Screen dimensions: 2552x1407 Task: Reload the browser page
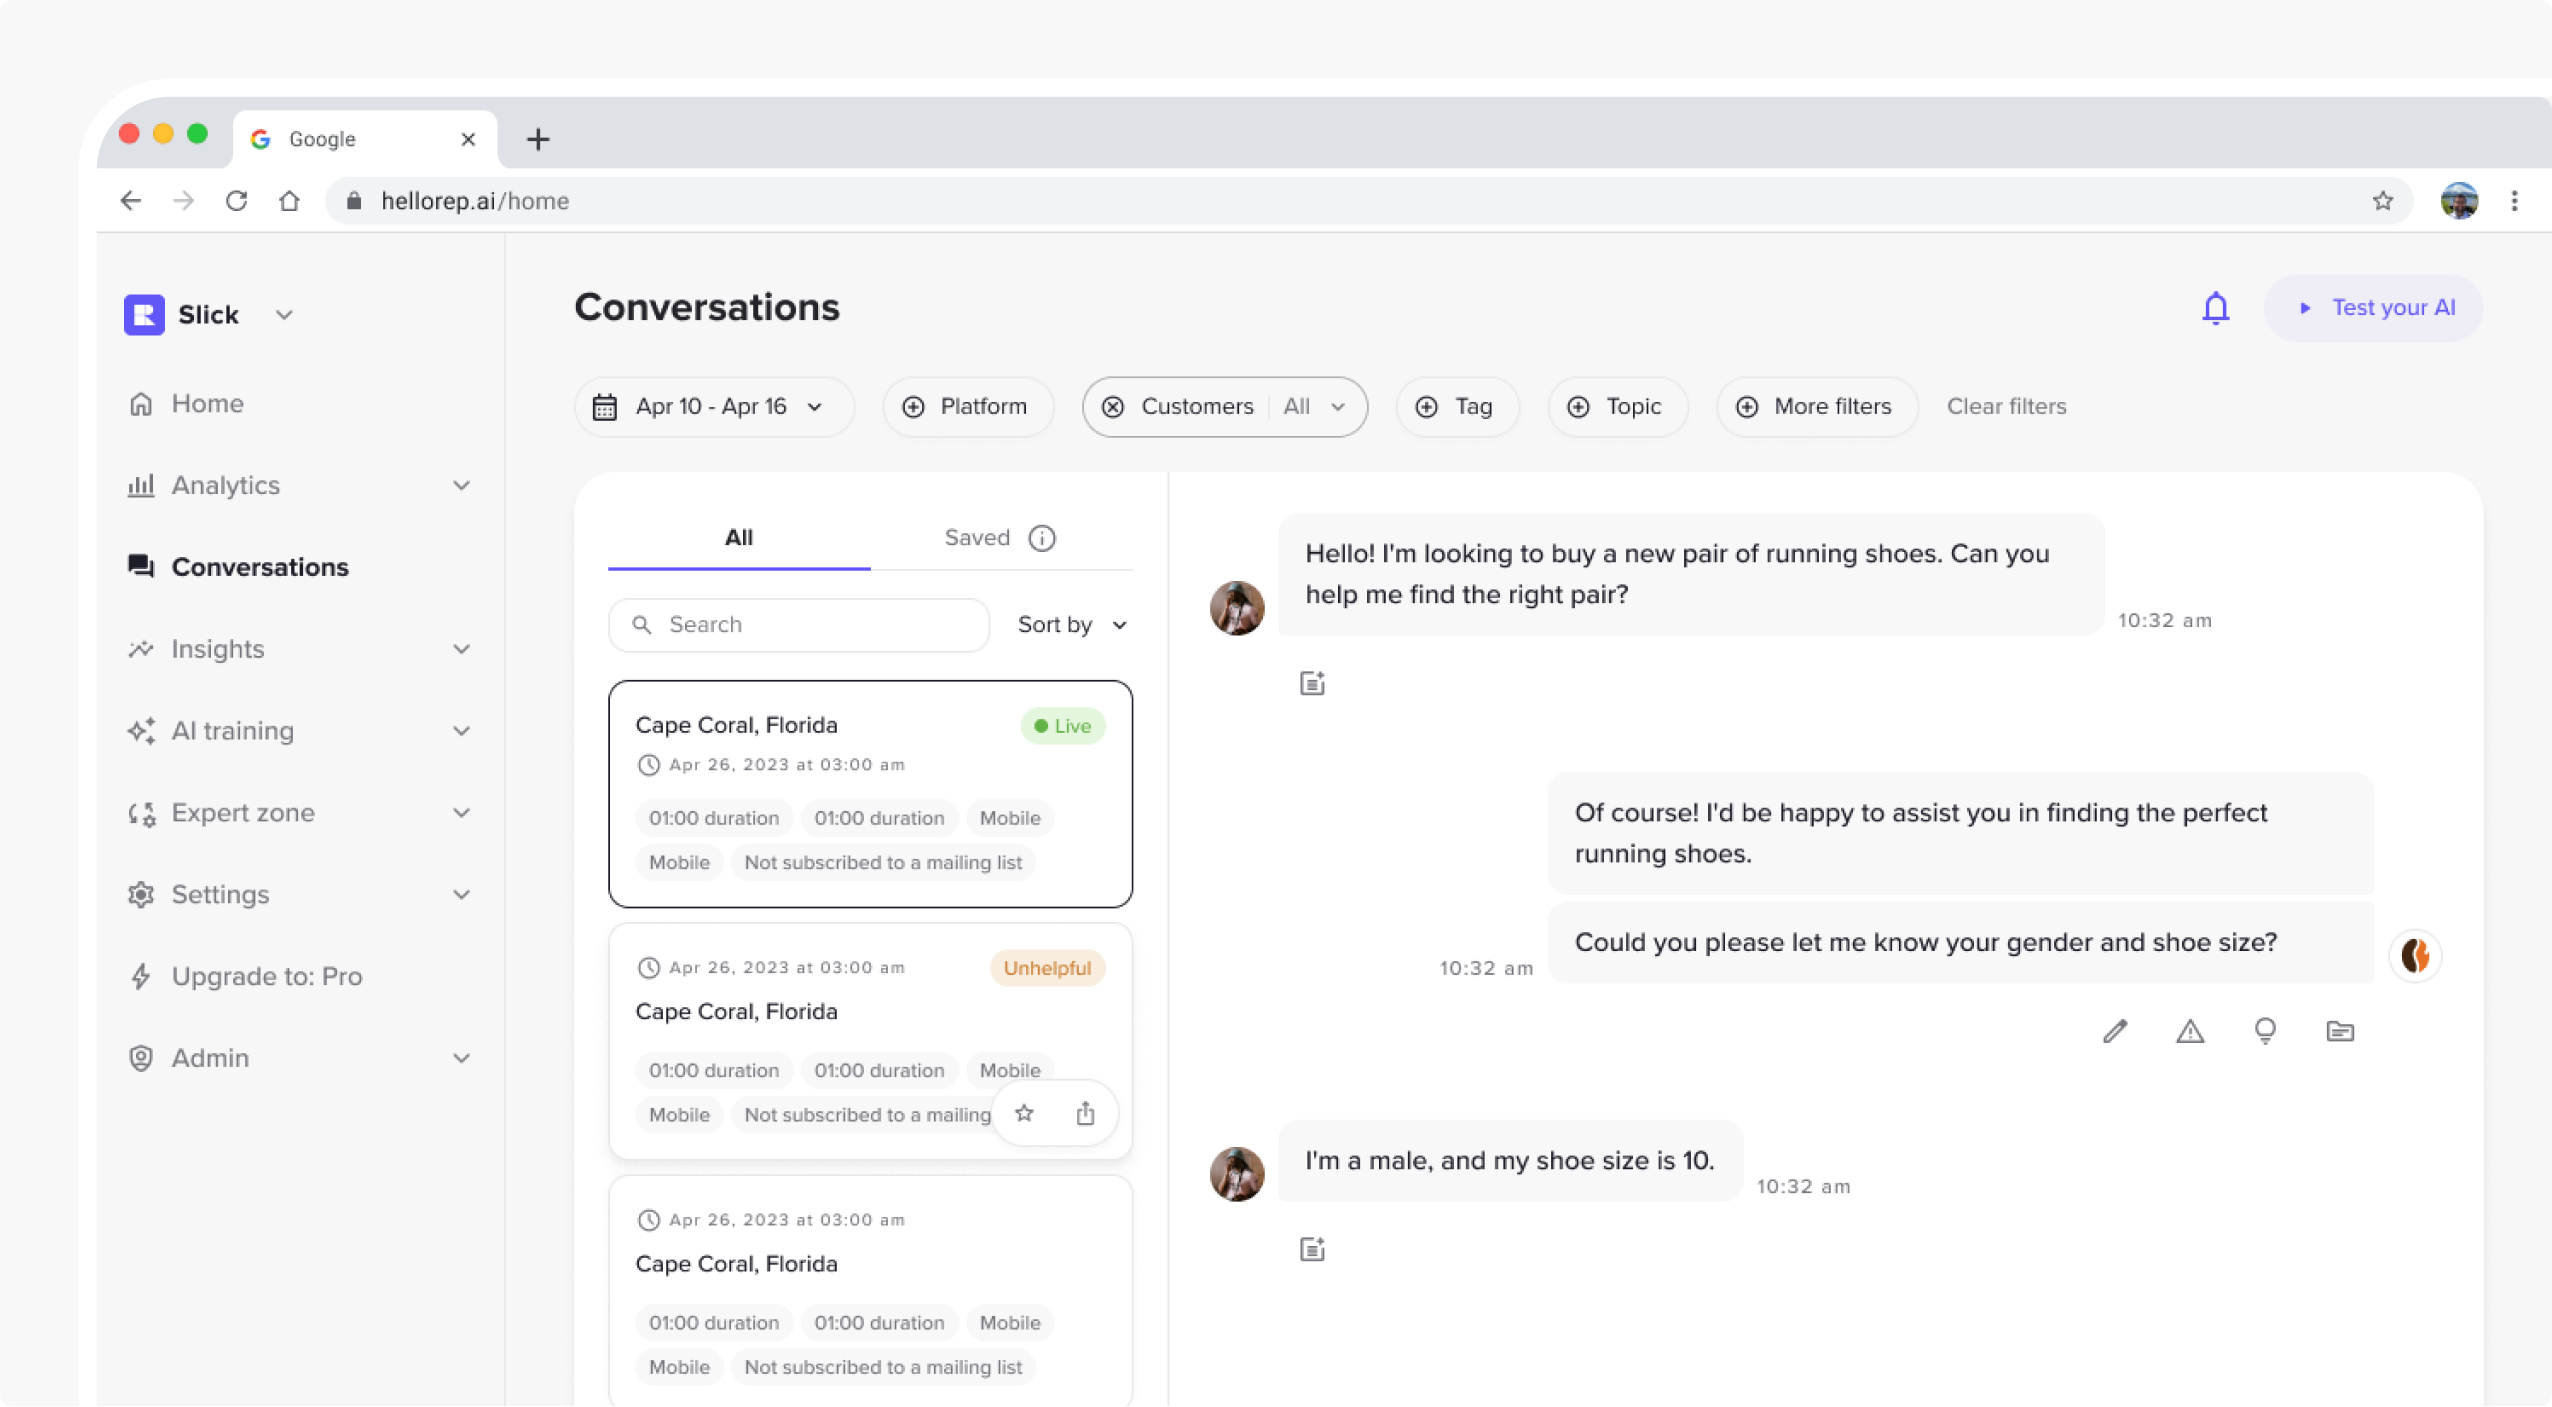236,201
